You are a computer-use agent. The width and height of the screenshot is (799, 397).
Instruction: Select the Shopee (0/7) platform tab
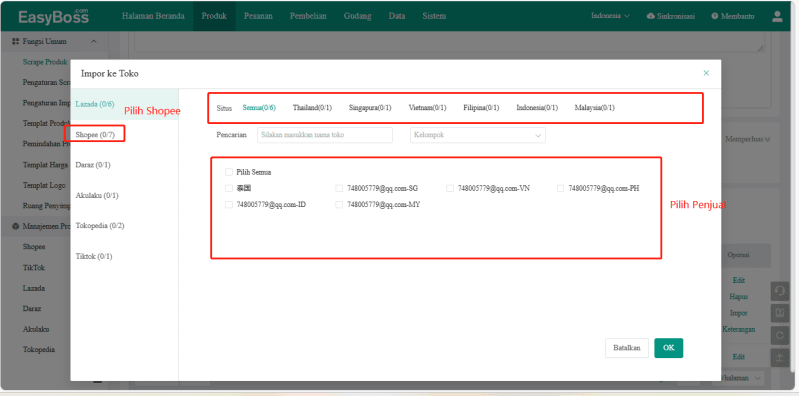[x=95, y=135]
